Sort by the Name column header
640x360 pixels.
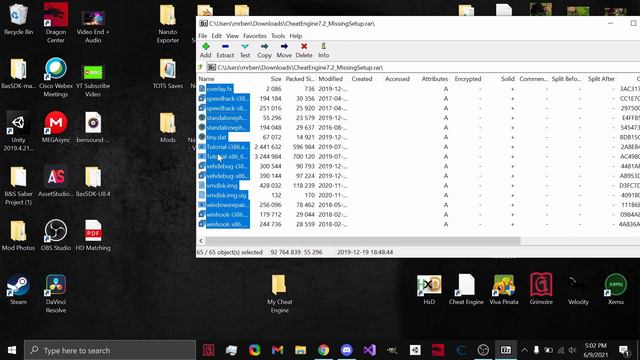[207, 79]
